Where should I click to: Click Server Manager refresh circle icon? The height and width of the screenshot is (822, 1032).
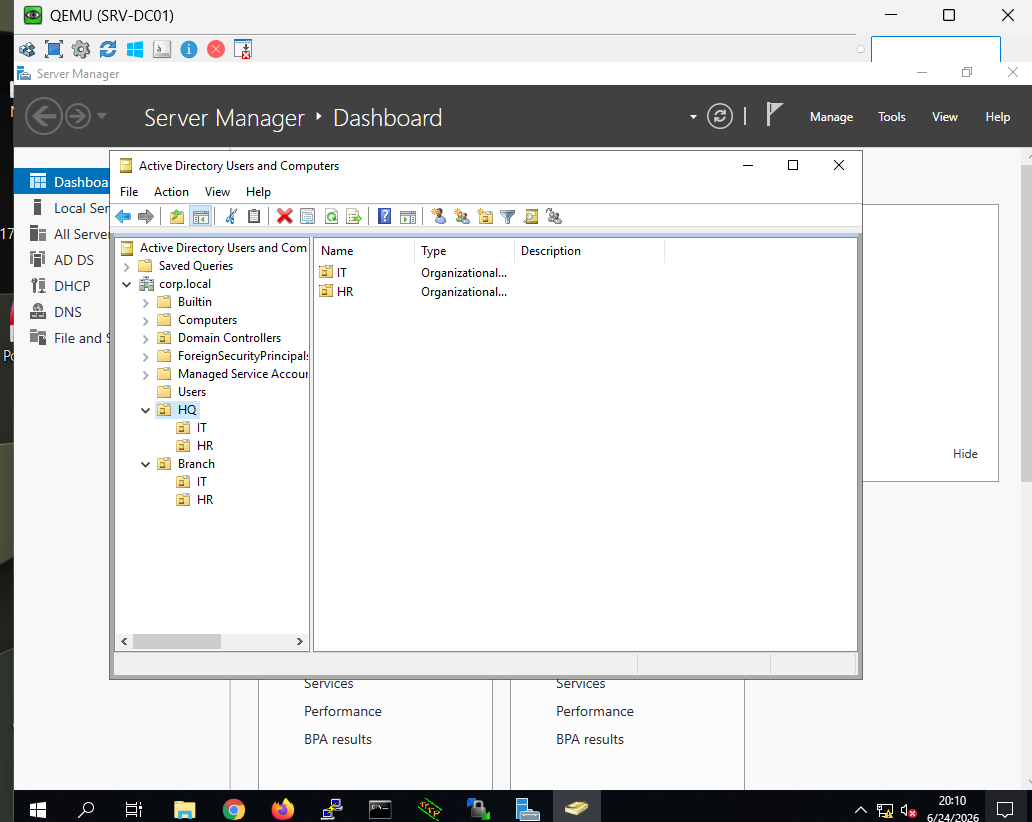719,116
